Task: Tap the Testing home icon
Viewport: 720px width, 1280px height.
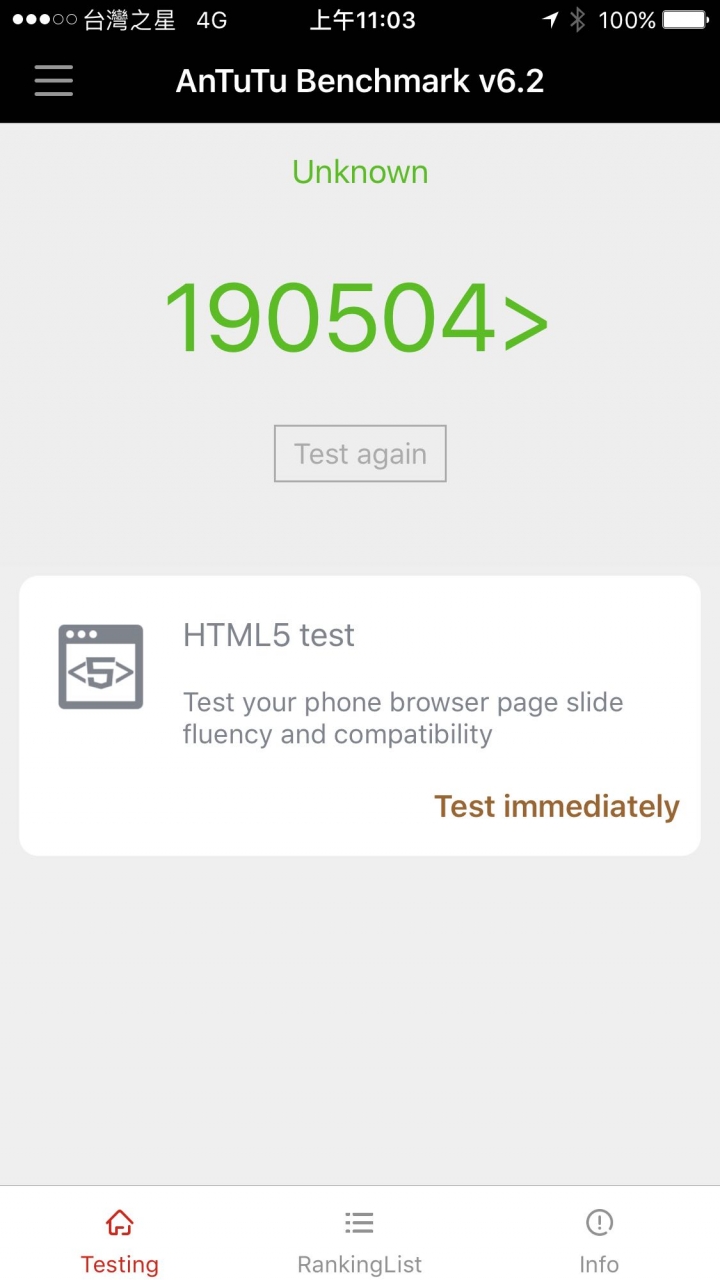Action: [119, 1222]
